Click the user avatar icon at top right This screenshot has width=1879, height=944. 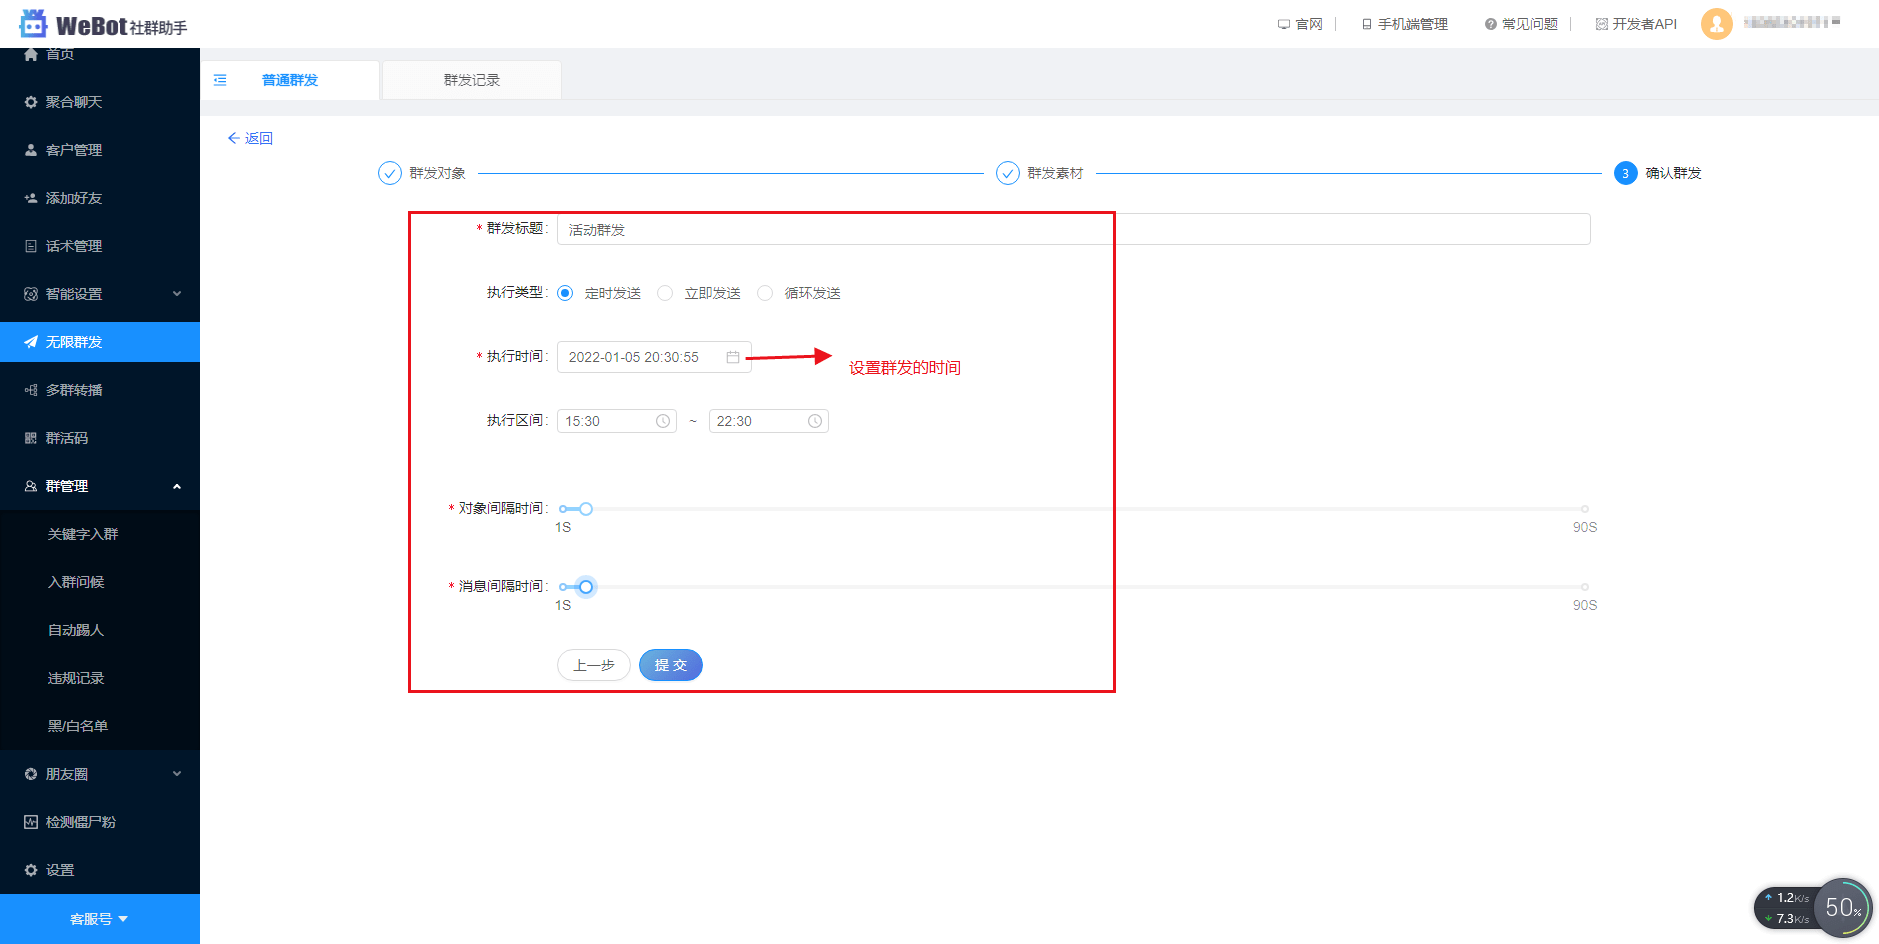coord(1716,24)
